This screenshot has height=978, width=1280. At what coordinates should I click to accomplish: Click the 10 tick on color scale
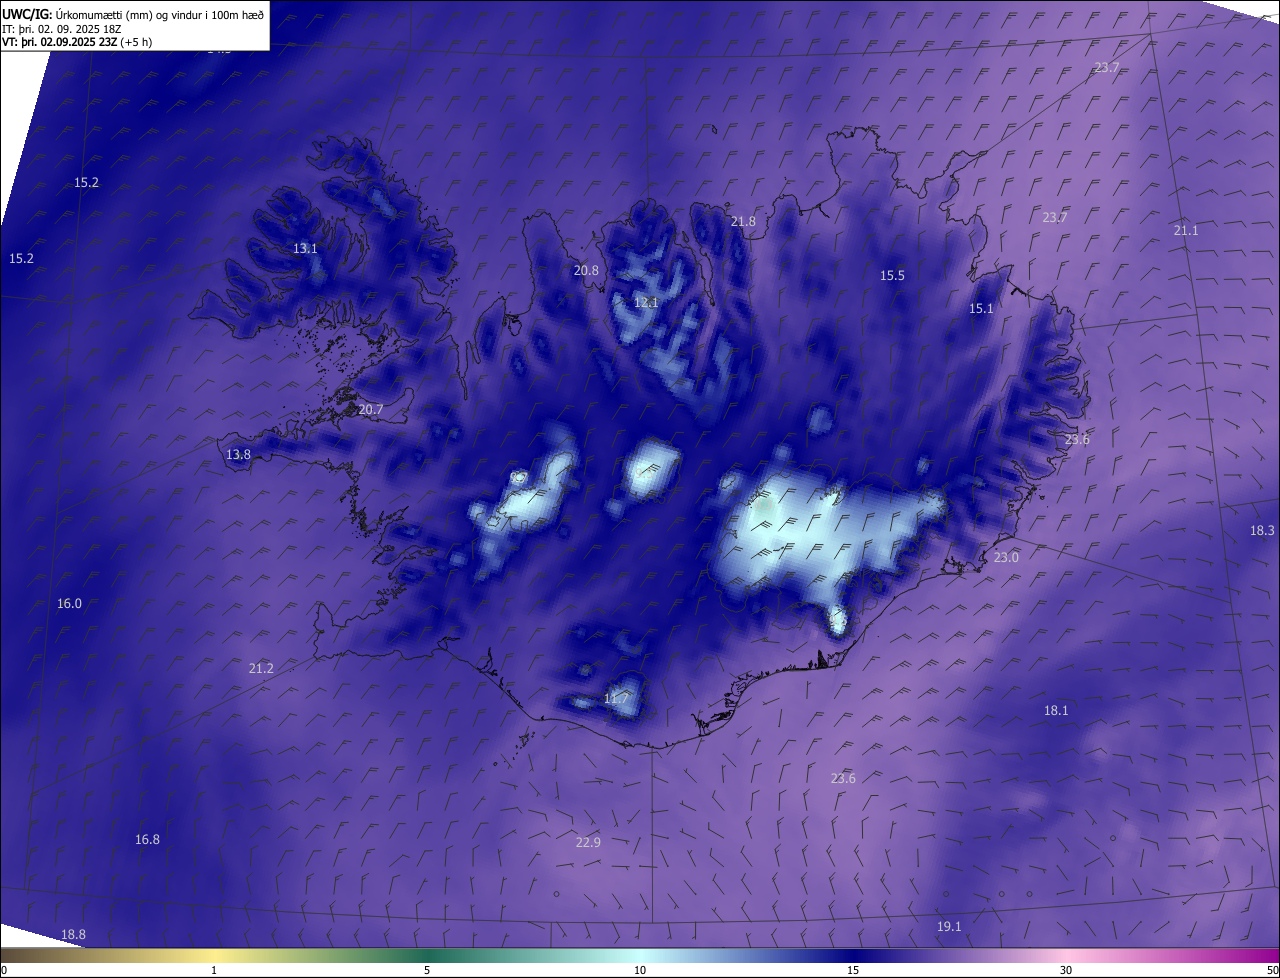[x=640, y=970]
